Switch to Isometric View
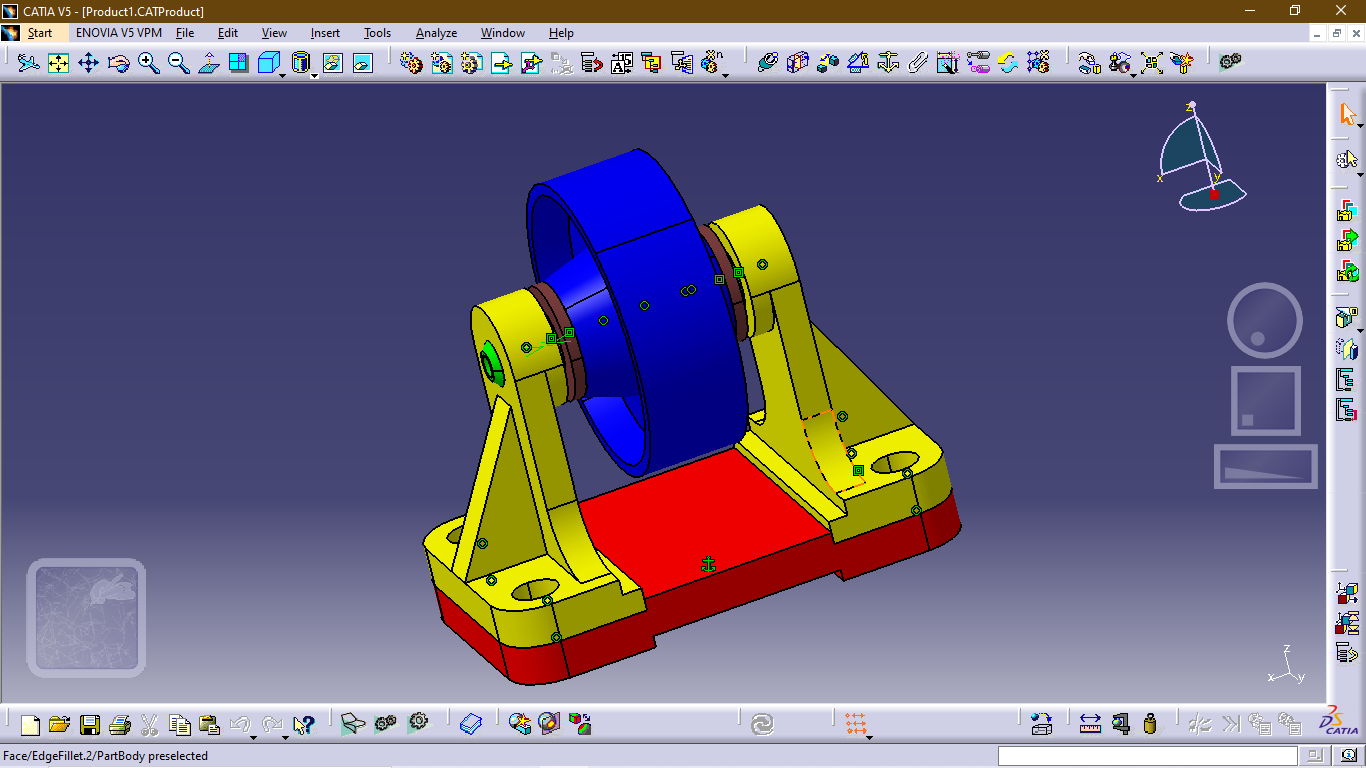1366x768 pixels. tap(268, 62)
